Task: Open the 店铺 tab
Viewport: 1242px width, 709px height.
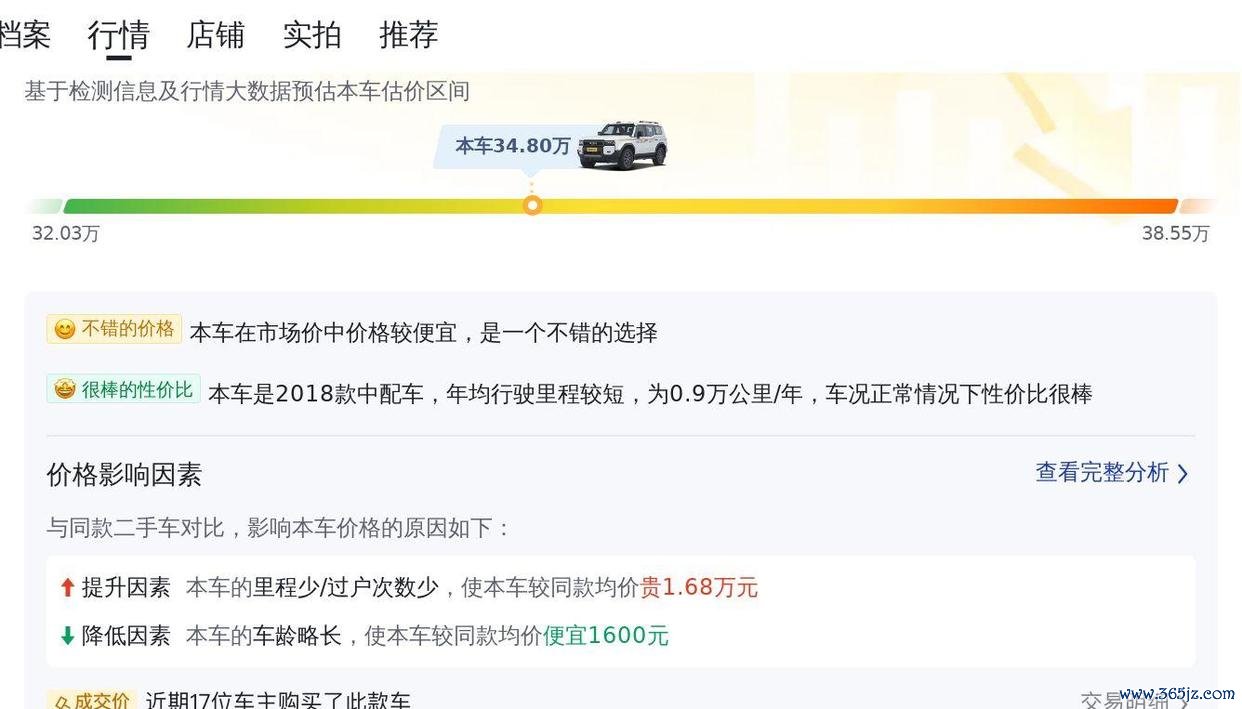Action: click(x=215, y=35)
